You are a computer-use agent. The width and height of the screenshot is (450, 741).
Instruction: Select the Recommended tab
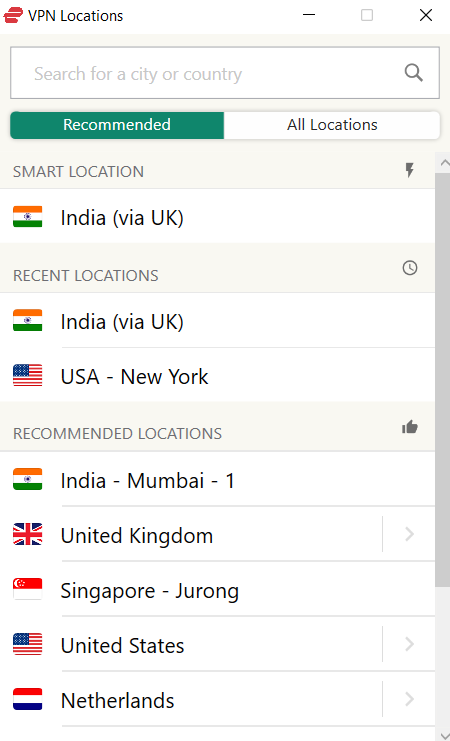click(x=117, y=125)
